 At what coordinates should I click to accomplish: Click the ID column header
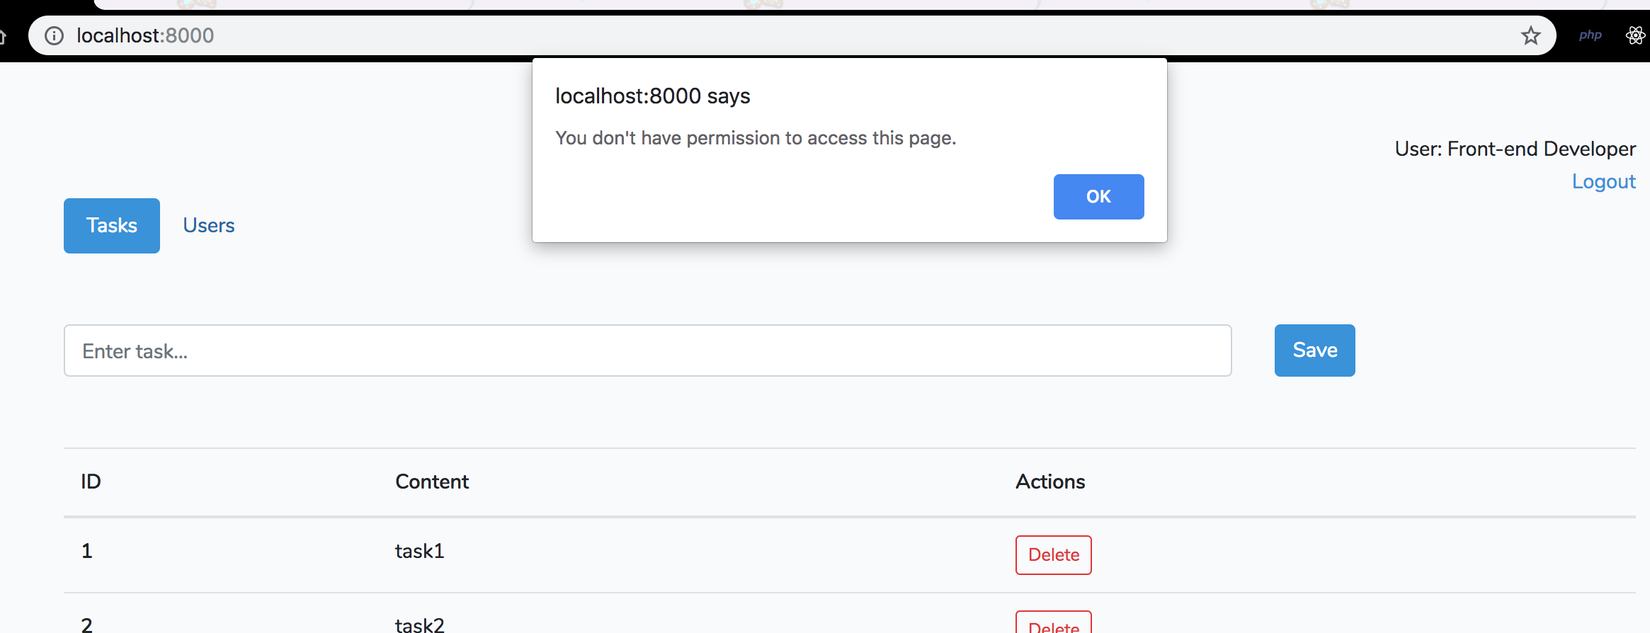coord(91,482)
